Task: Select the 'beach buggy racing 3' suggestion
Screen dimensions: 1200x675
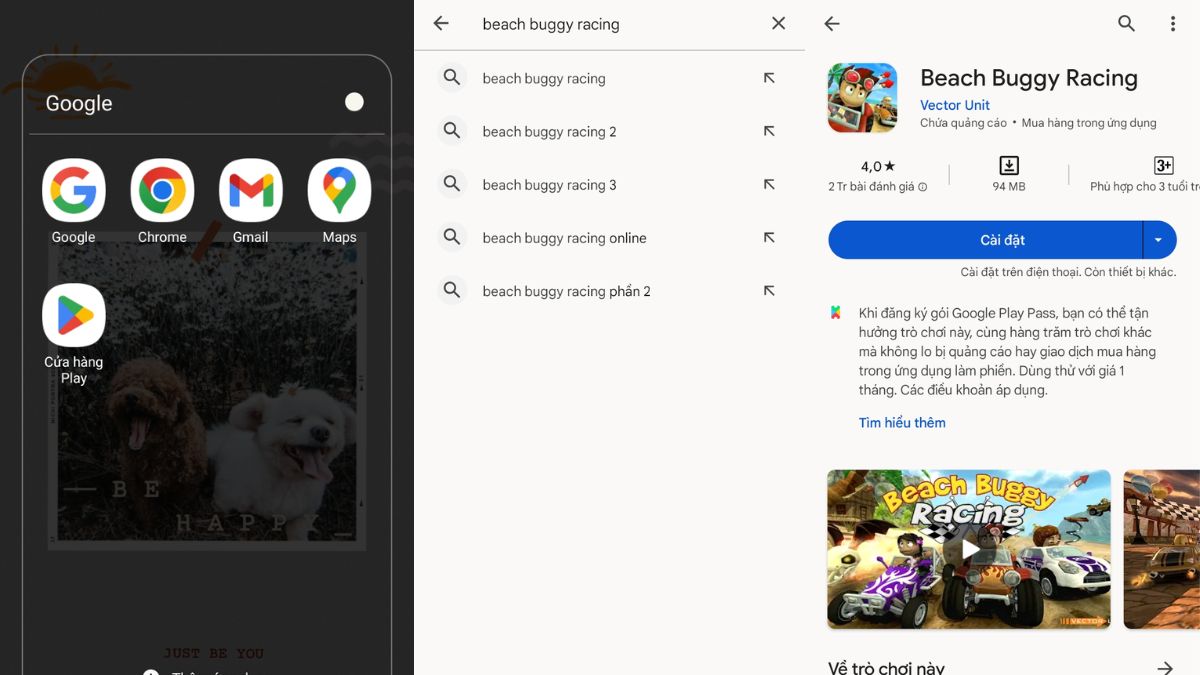Action: [x=610, y=184]
